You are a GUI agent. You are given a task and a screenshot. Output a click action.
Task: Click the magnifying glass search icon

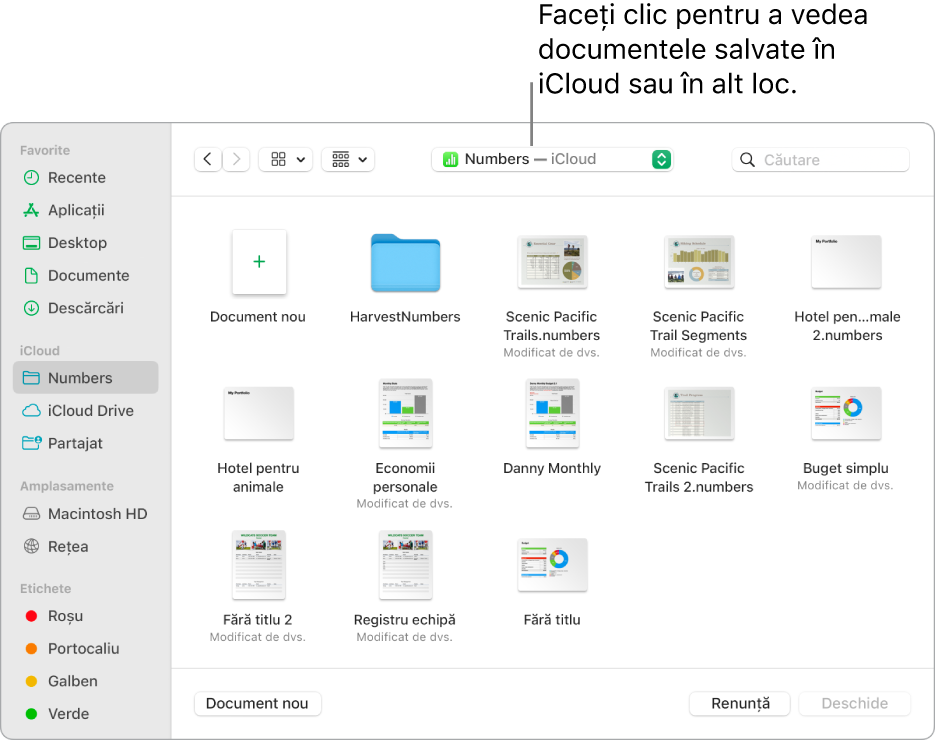[747, 160]
